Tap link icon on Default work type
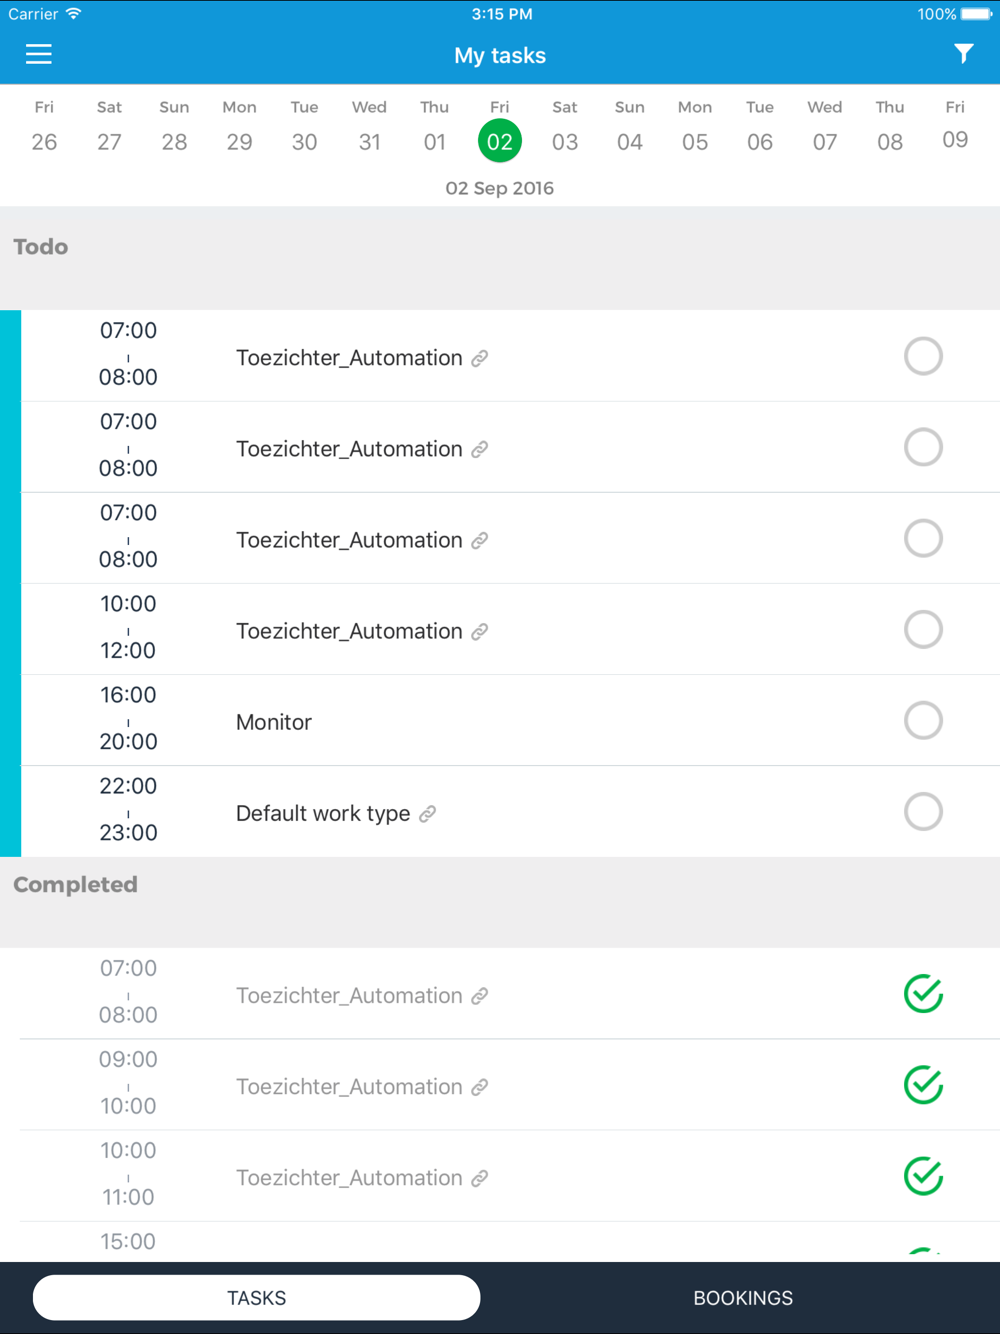The width and height of the screenshot is (1000, 1334). [x=428, y=814]
